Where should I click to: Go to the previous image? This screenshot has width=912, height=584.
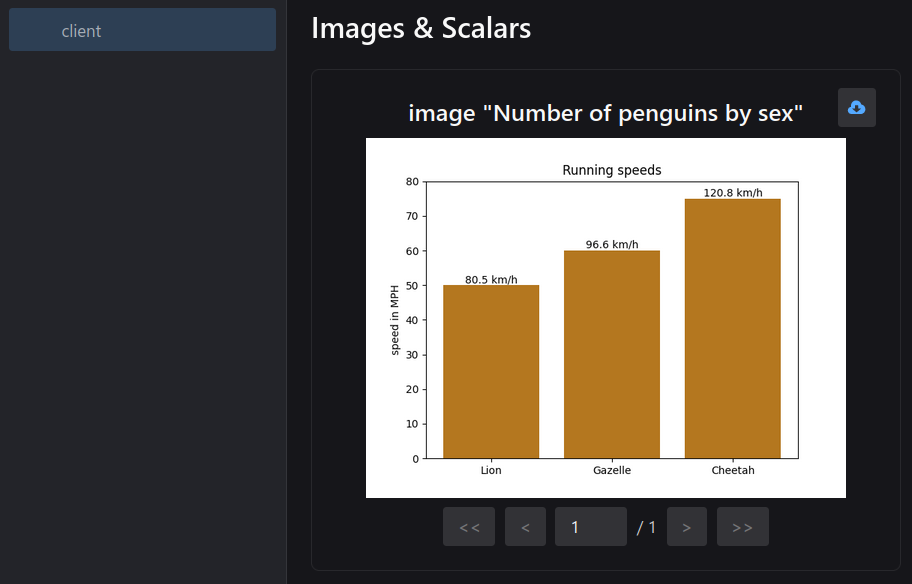(525, 527)
